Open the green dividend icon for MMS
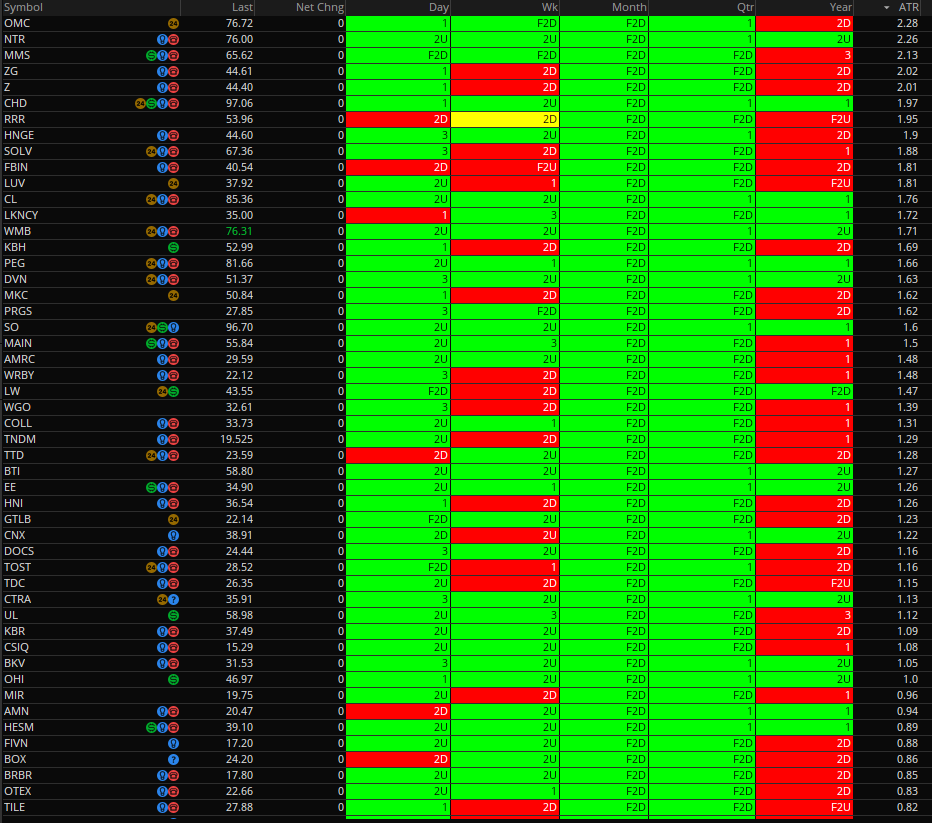This screenshot has width=932, height=823. click(151, 56)
